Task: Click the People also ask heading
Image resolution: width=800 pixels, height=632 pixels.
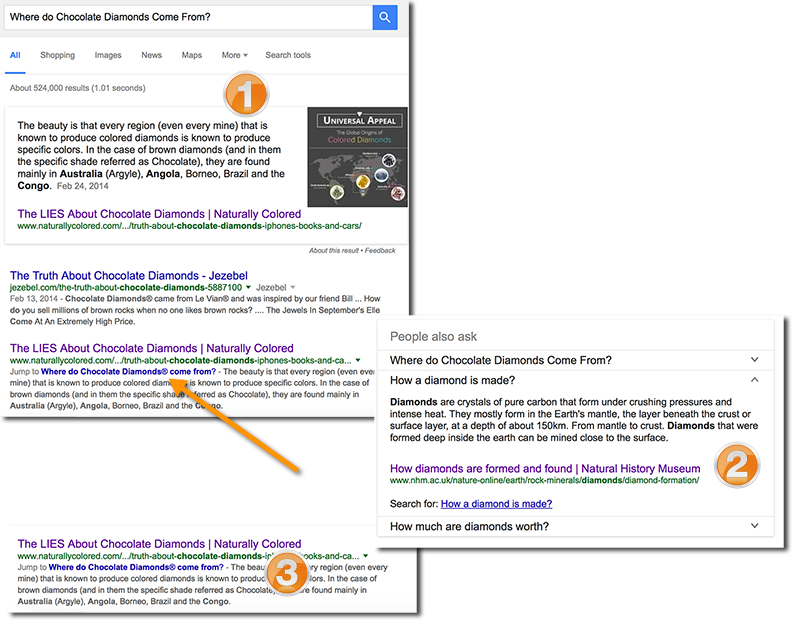Action: [433, 337]
